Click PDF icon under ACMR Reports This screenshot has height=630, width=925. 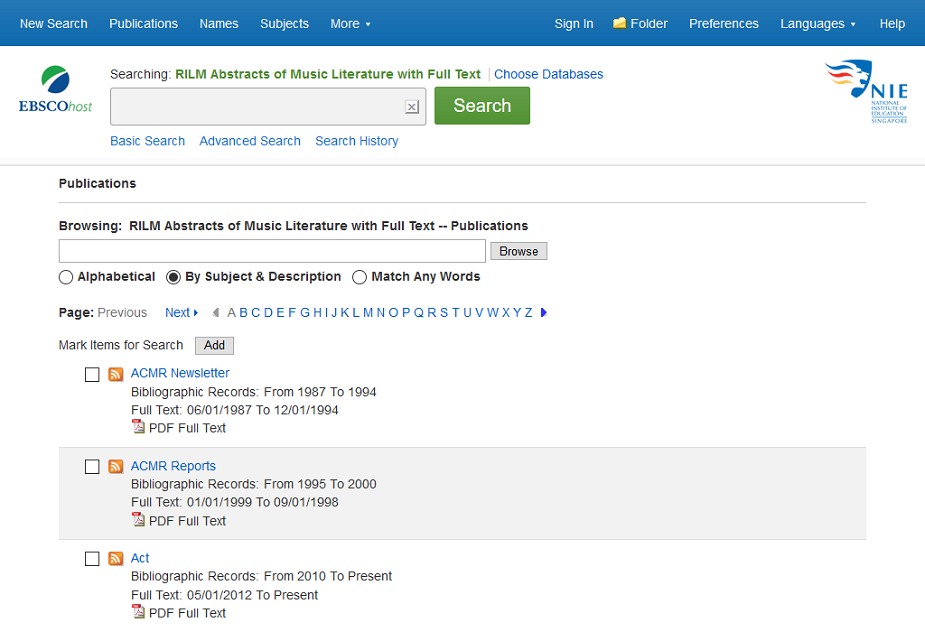138,519
